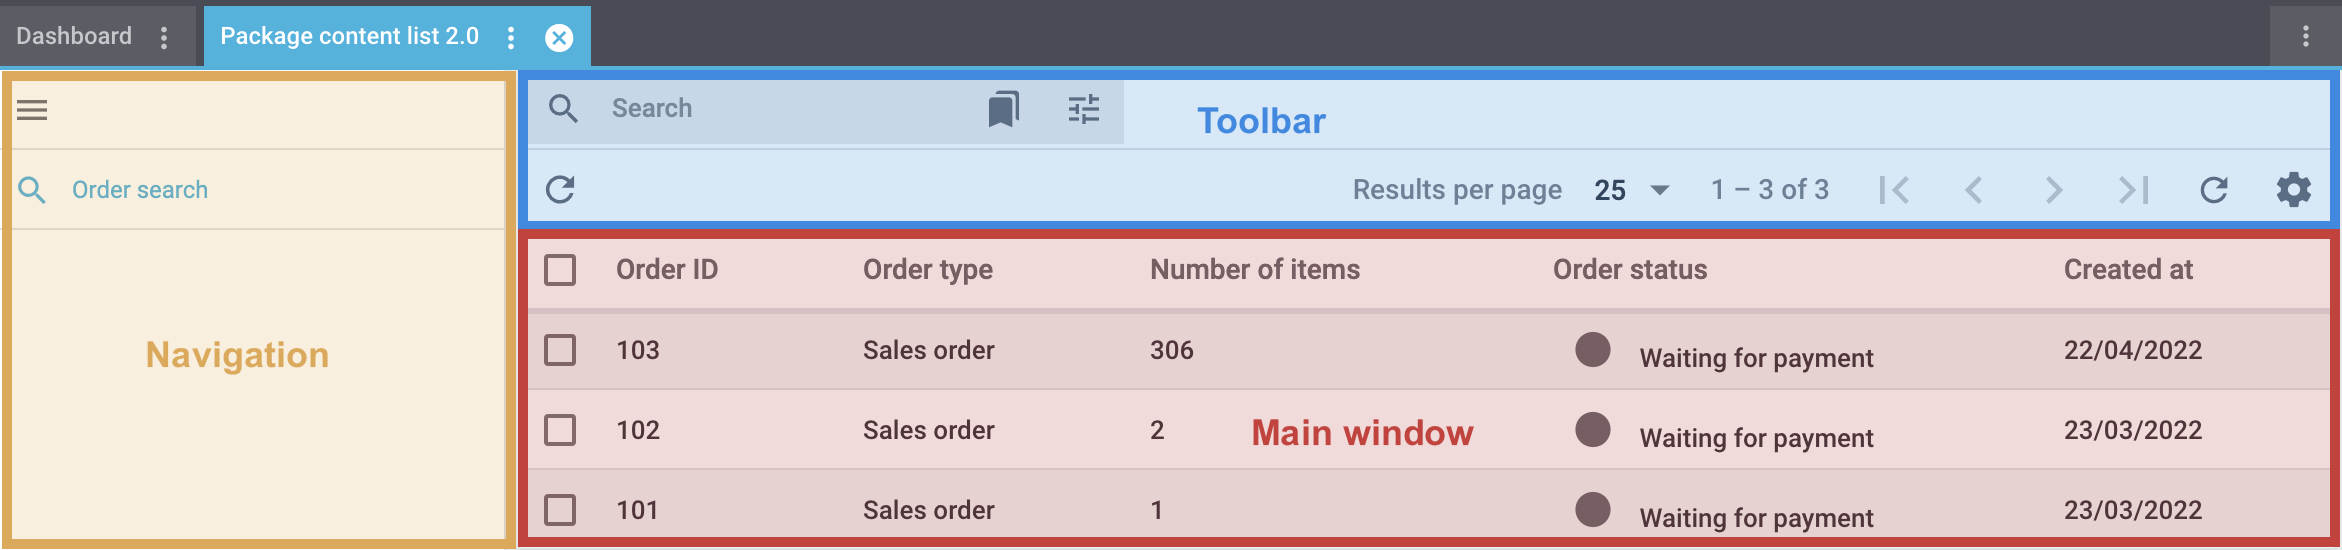
Task: Click into the Search input field
Action: 780,109
